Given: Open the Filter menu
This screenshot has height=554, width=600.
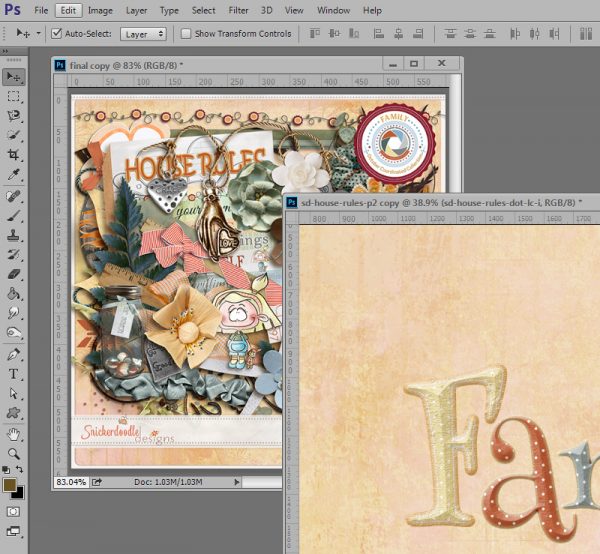Looking at the screenshot, I should point(238,10).
